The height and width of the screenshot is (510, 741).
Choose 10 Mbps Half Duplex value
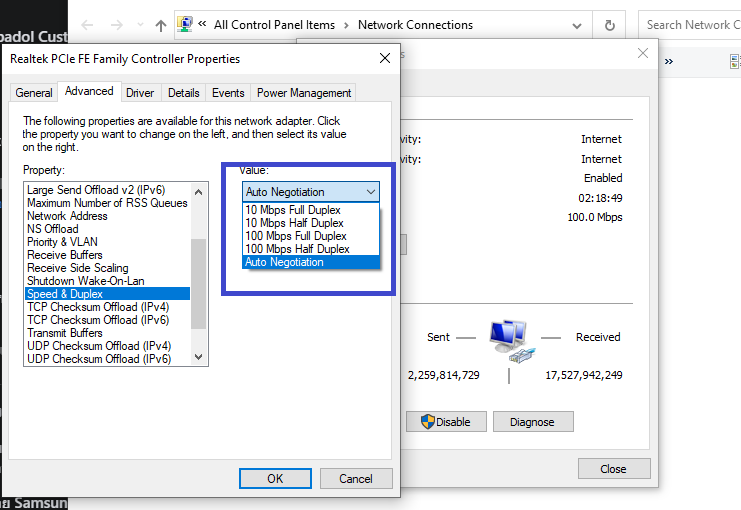[x=311, y=223]
